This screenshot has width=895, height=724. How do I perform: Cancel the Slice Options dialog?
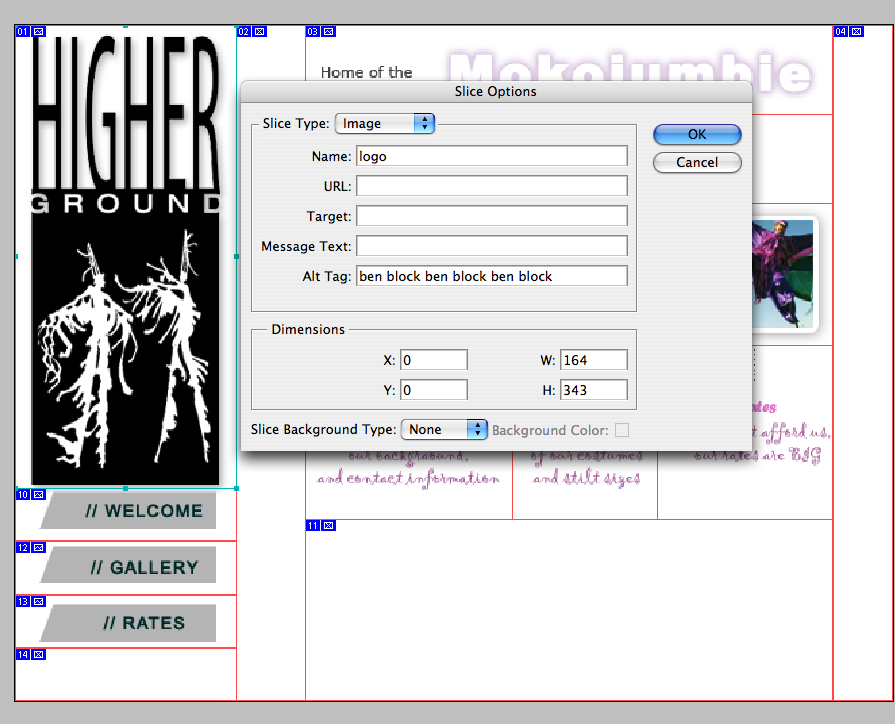pyautogui.click(x=697, y=162)
